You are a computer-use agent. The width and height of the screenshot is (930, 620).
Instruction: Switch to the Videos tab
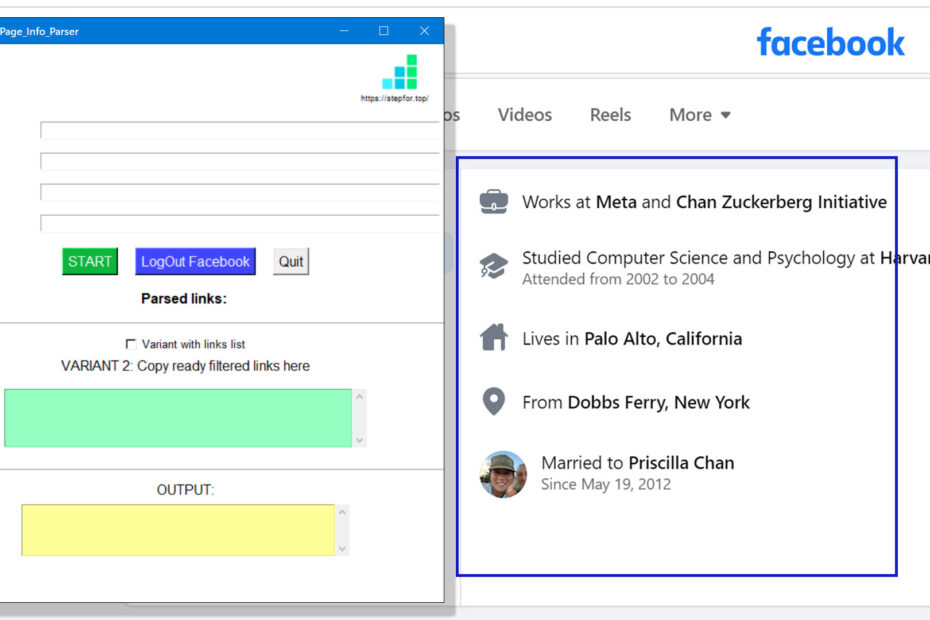click(x=525, y=115)
